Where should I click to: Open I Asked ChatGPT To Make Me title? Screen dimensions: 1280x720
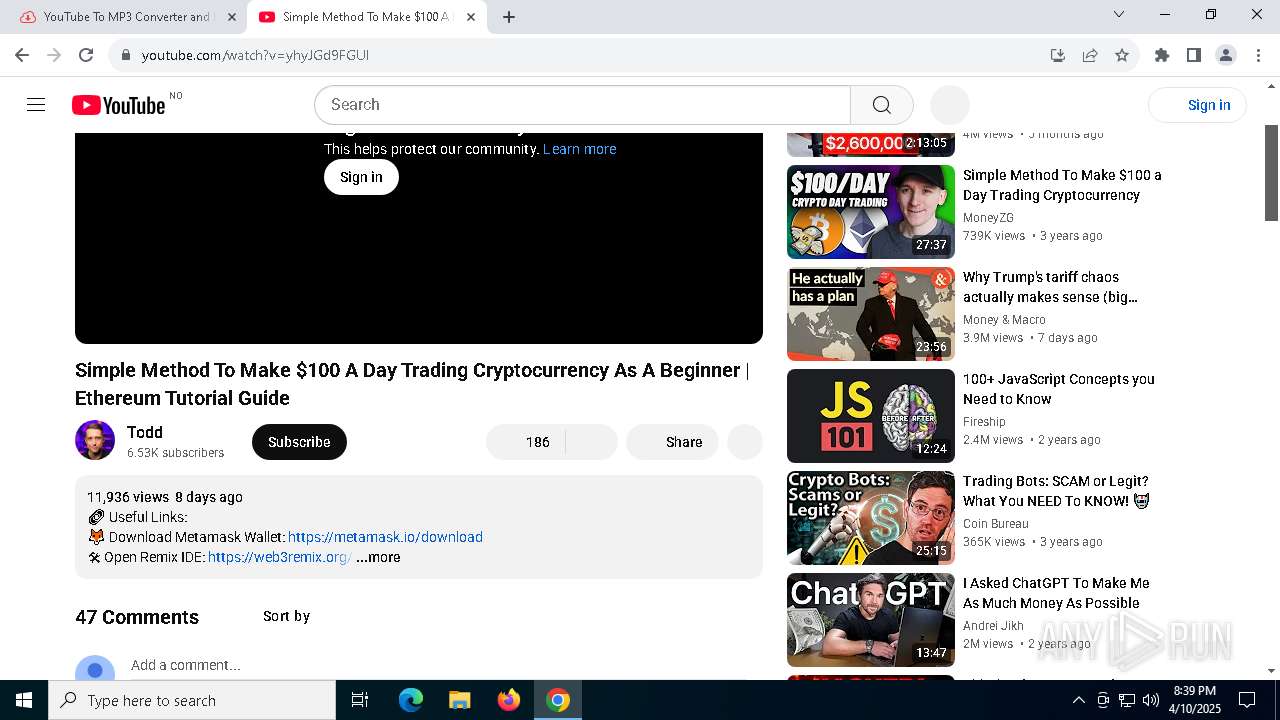pos(1056,593)
